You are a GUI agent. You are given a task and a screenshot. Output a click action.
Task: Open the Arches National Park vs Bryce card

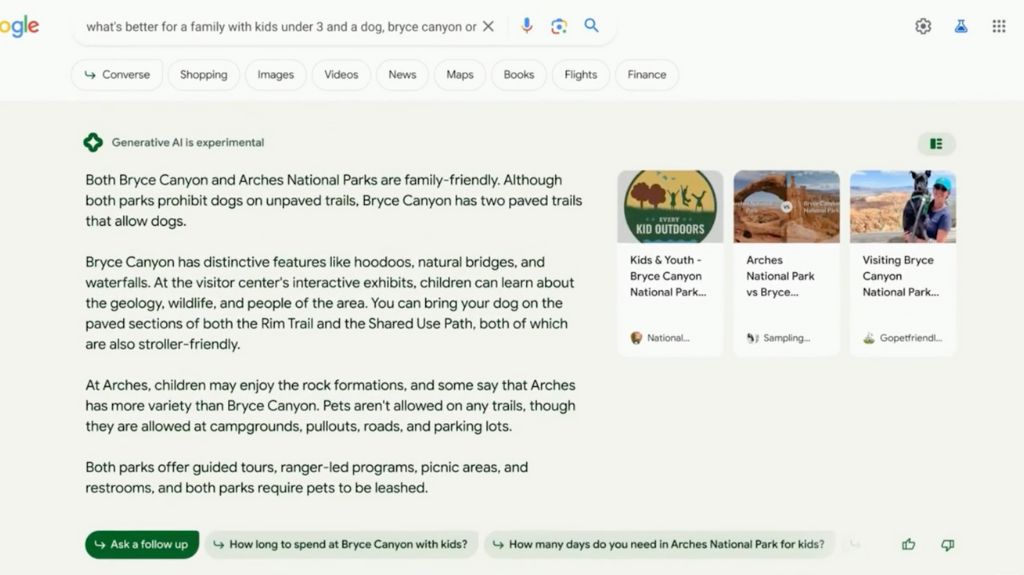(786, 263)
